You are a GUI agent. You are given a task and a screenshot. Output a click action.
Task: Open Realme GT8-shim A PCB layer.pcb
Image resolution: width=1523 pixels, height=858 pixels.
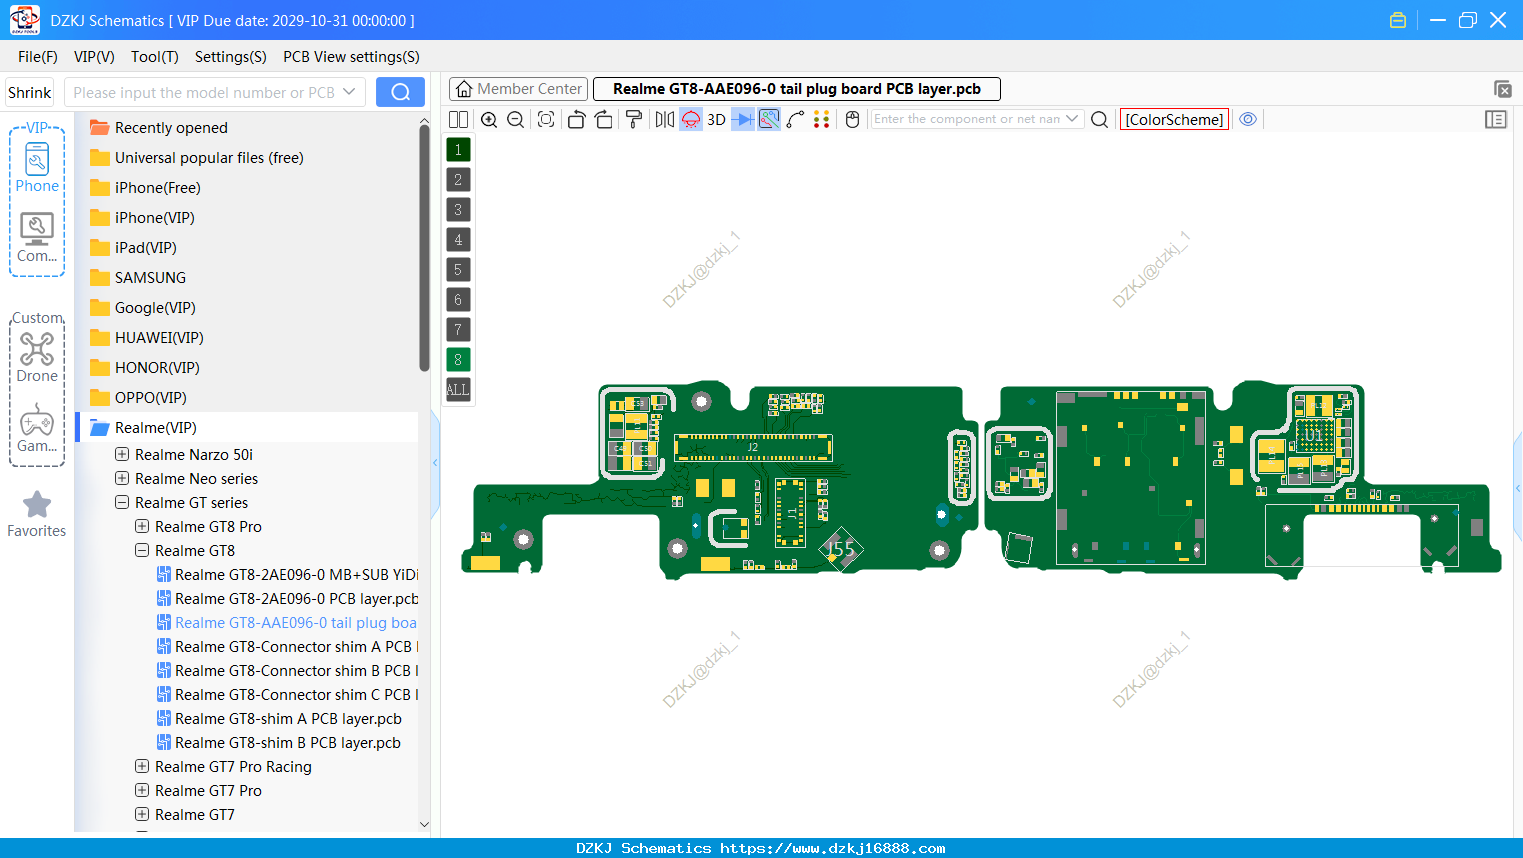288,718
